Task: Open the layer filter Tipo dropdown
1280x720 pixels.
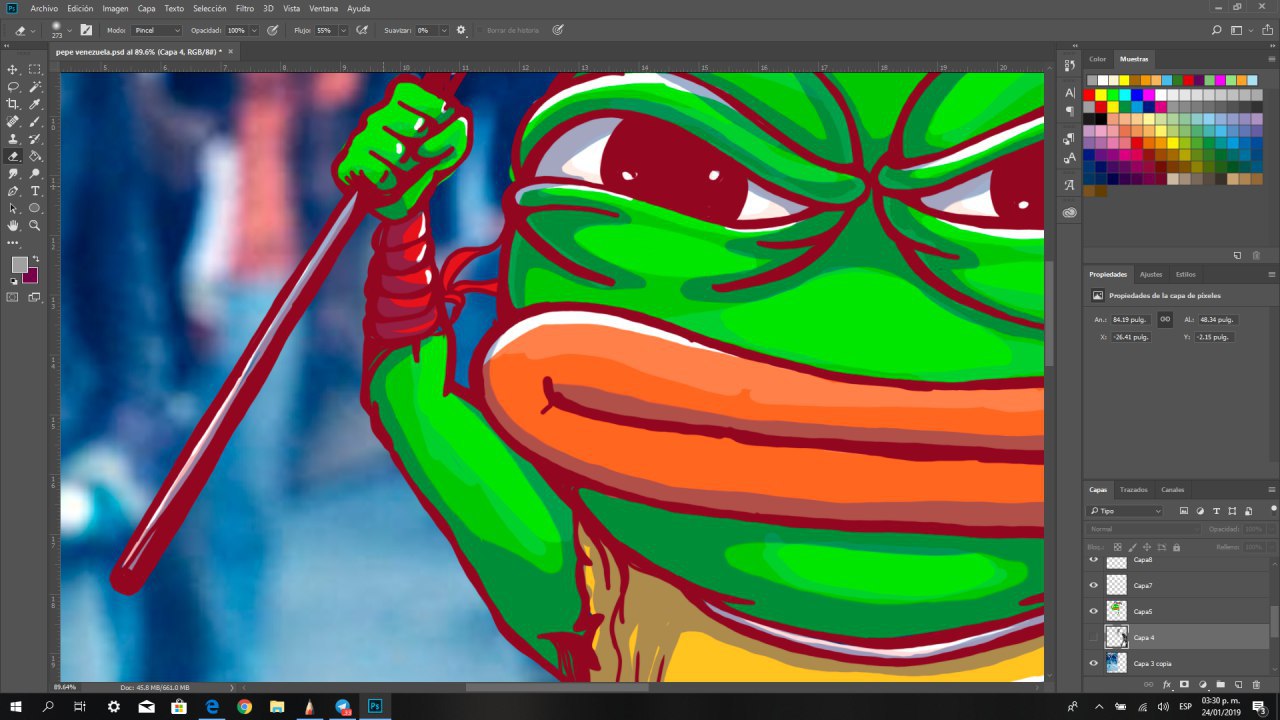Action: coord(1125,511)
